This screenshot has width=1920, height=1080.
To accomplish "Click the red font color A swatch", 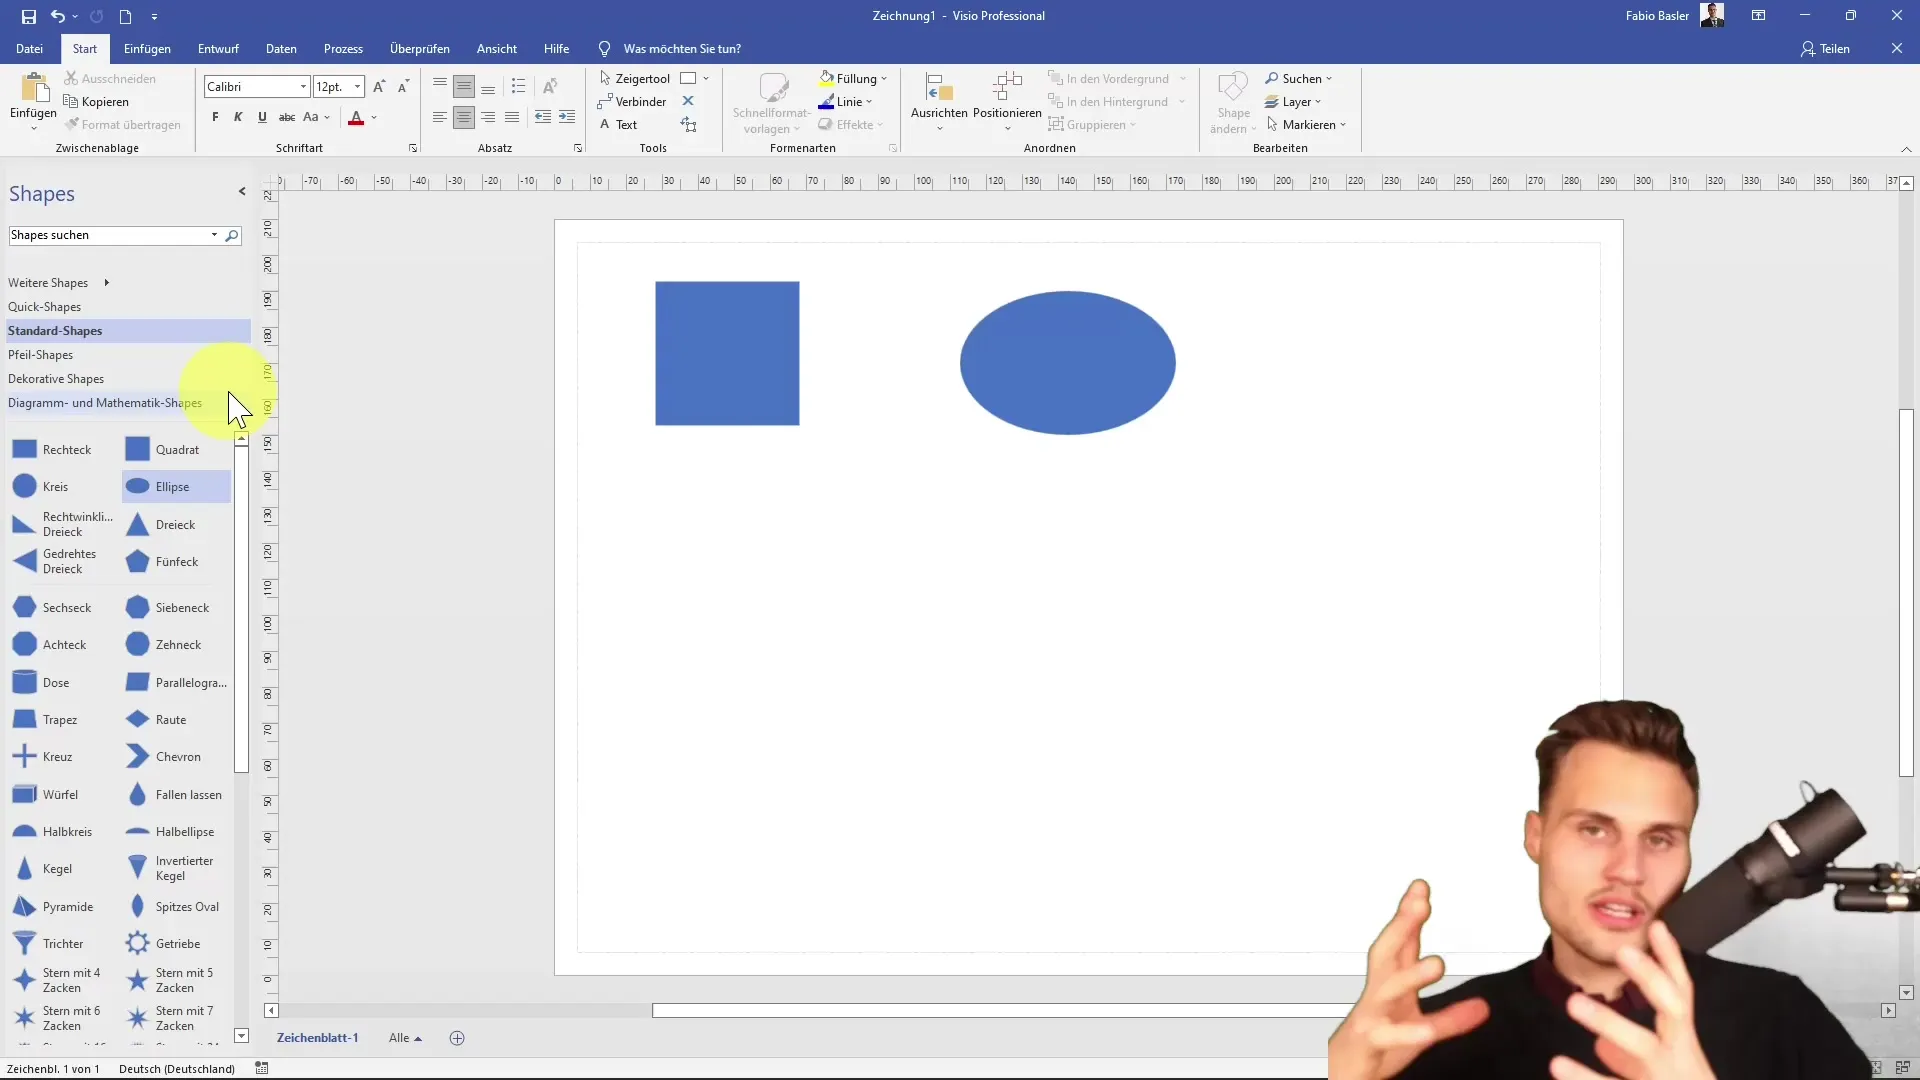I will (356, 118).
